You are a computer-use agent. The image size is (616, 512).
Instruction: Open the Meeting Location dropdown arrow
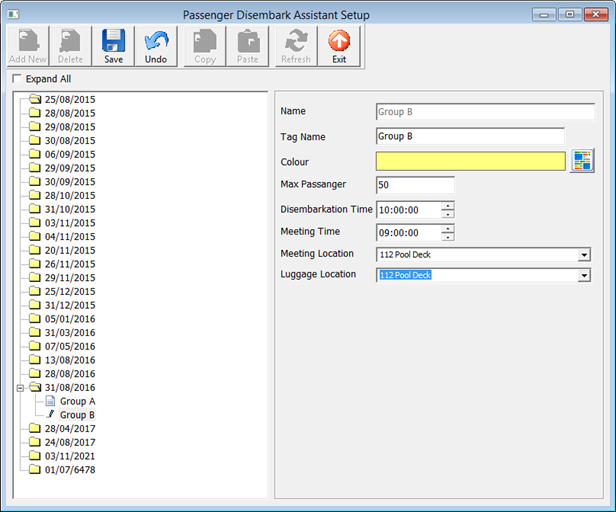(x=584, y=255)
